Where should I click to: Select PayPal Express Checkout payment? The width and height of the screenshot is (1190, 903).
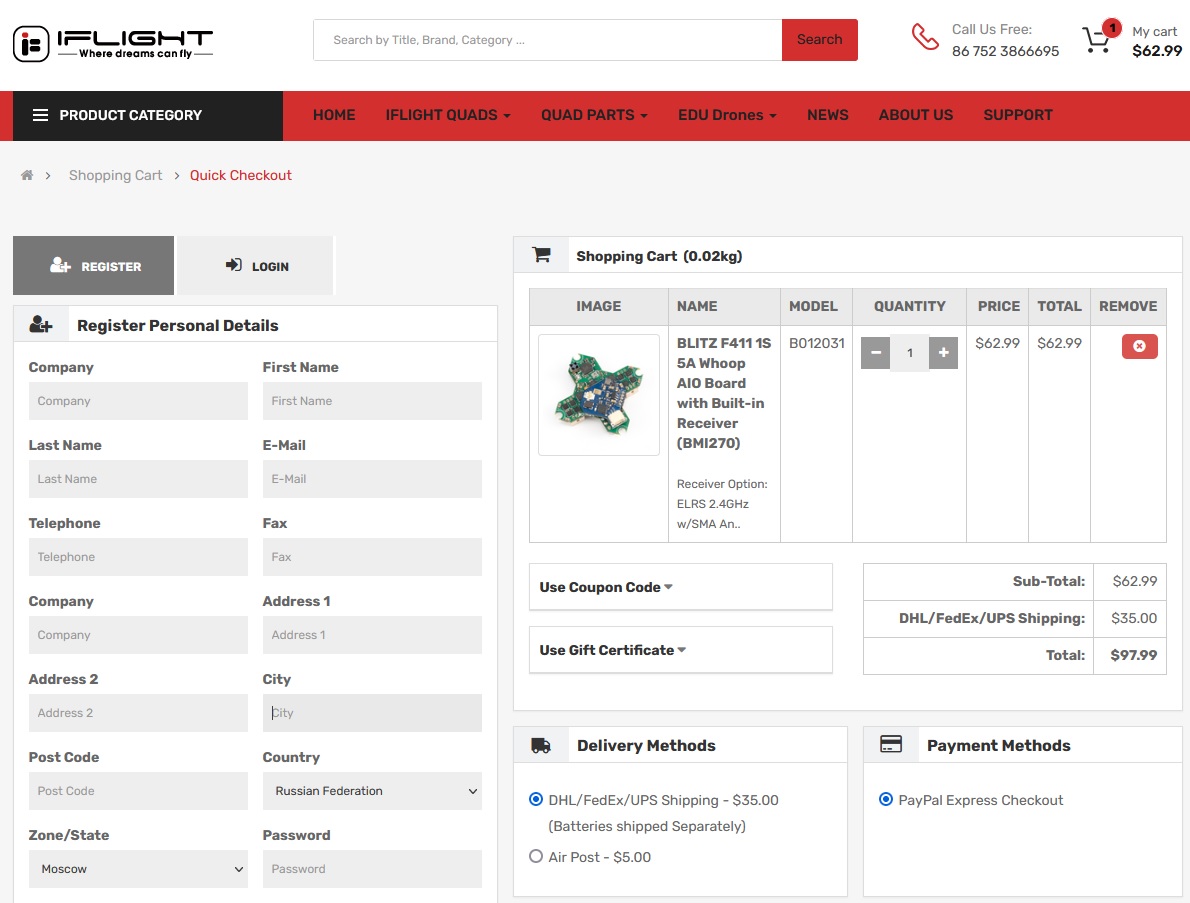(x=885, y=799)
